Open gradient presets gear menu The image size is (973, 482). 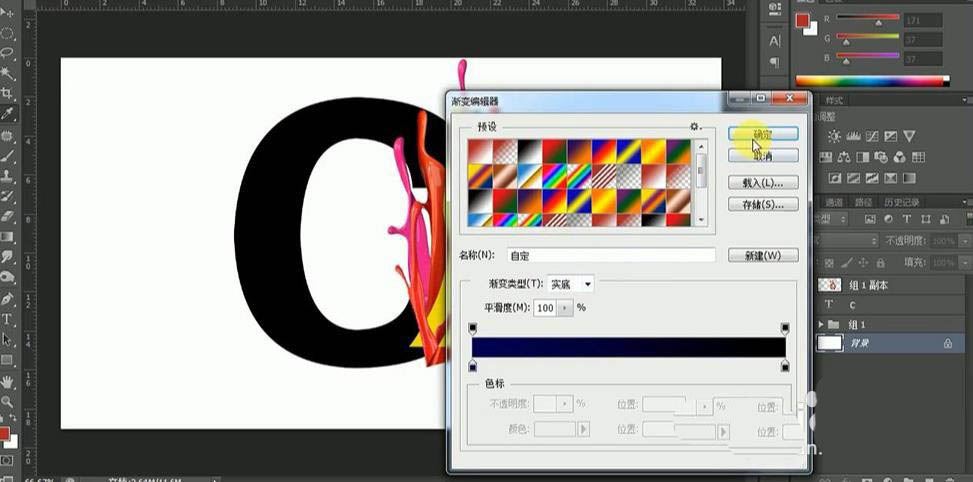(x=695, y=127)
